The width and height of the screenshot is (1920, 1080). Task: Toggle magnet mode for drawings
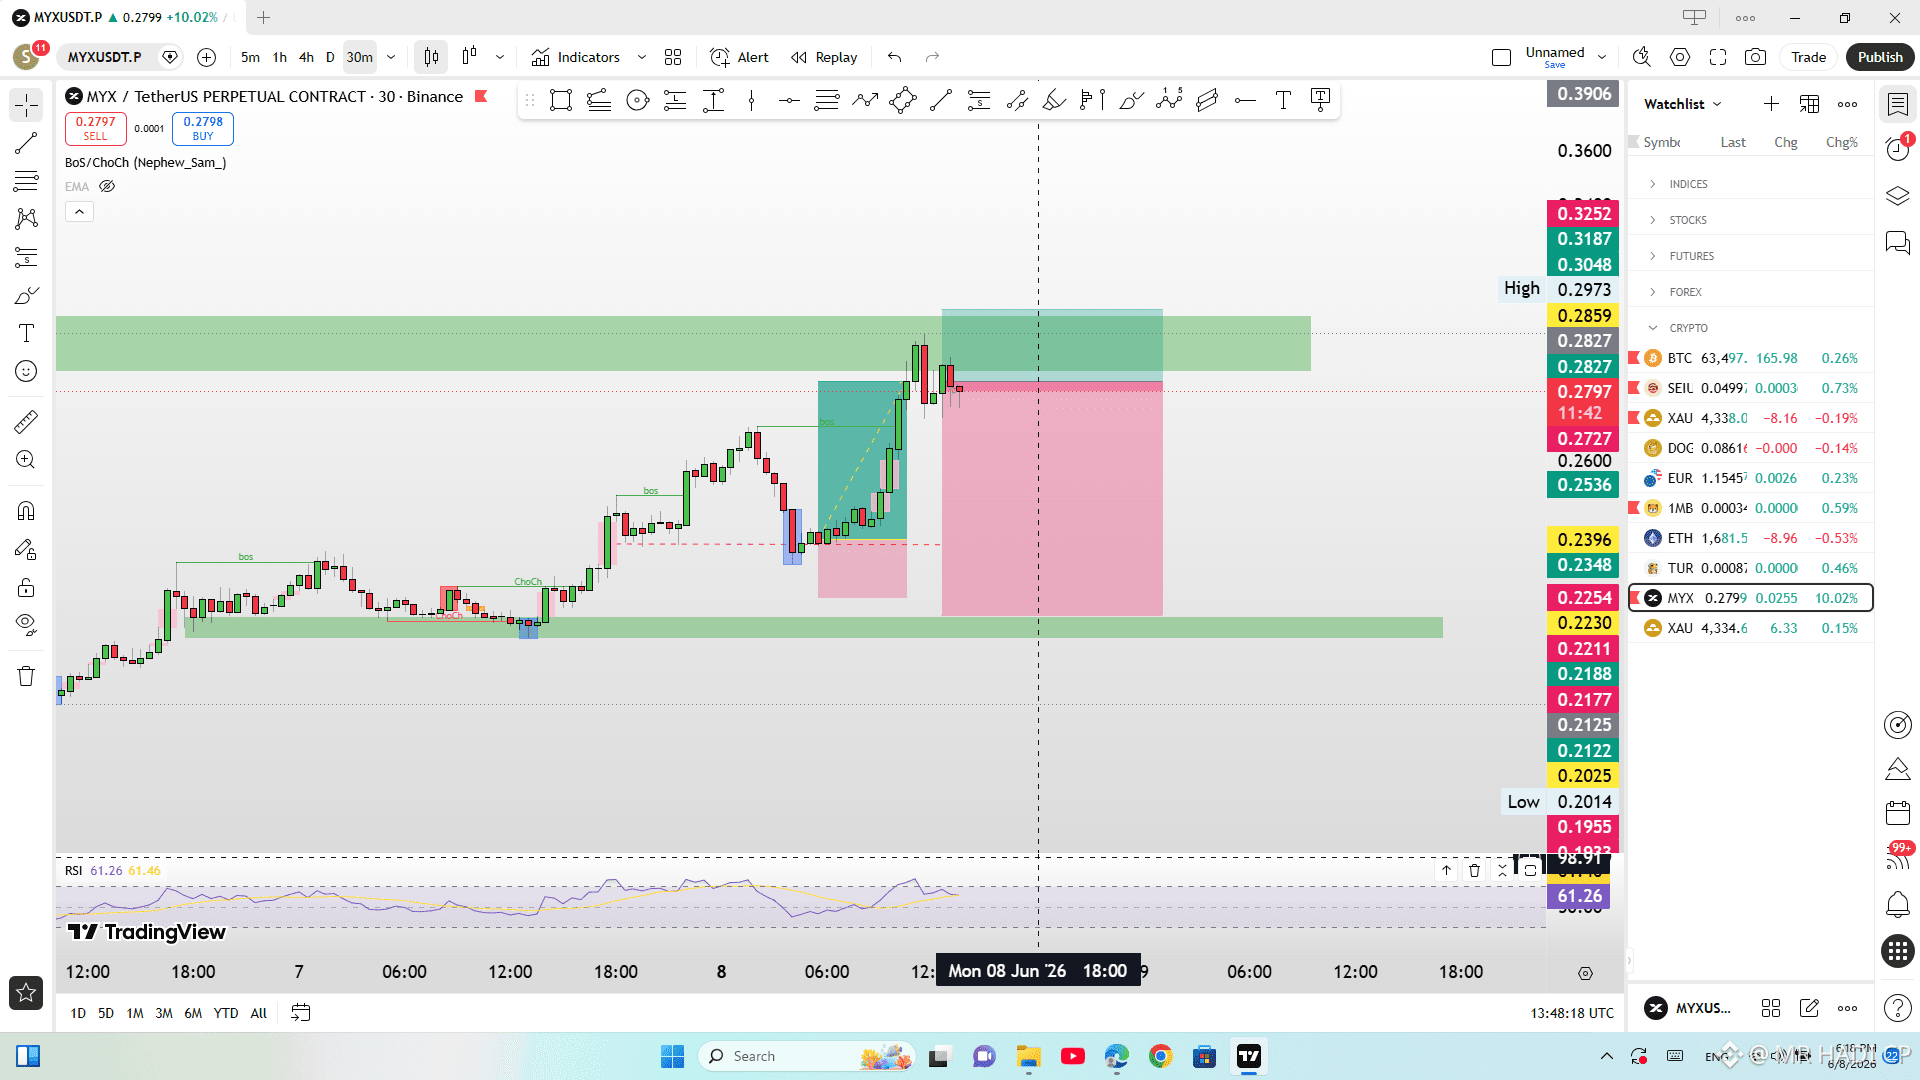(x=26, y=511)
